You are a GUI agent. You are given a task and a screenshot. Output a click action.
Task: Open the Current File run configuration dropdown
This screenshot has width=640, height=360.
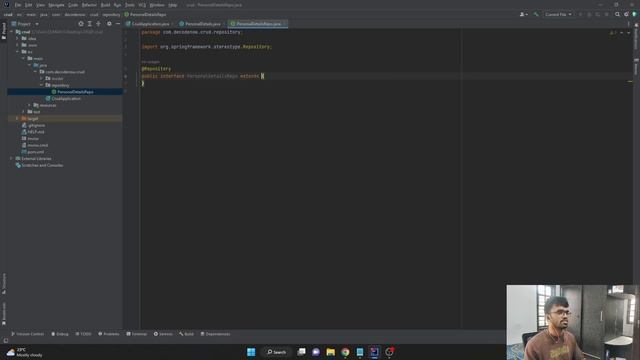558,14
